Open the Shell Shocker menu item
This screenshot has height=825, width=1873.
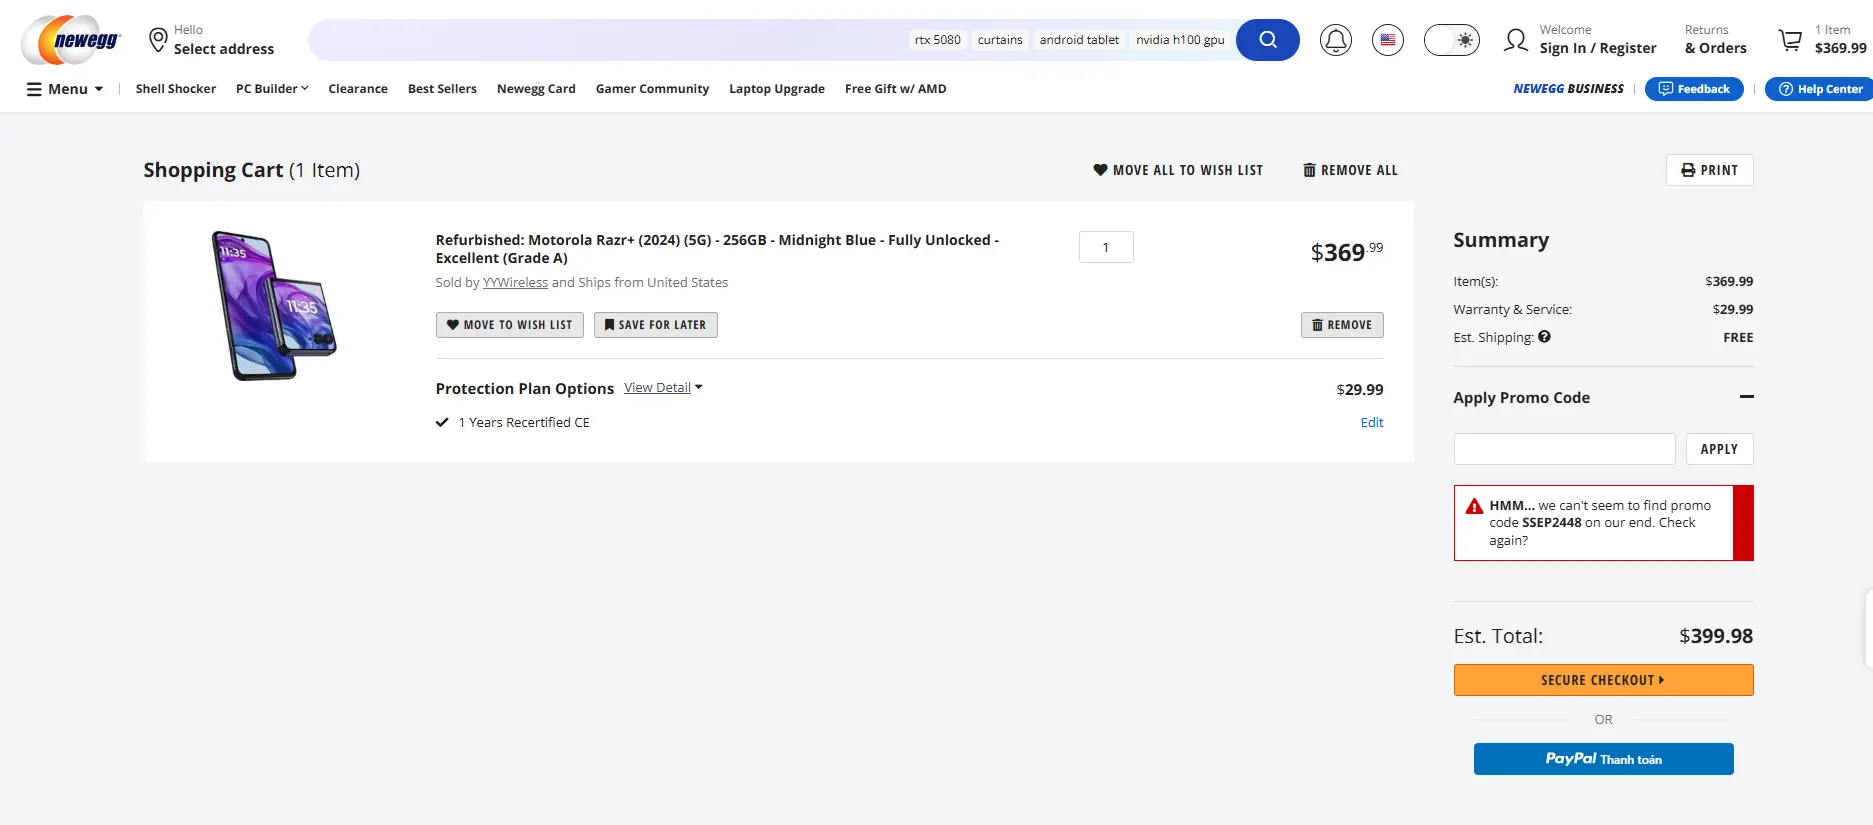[x=176, y=89]
